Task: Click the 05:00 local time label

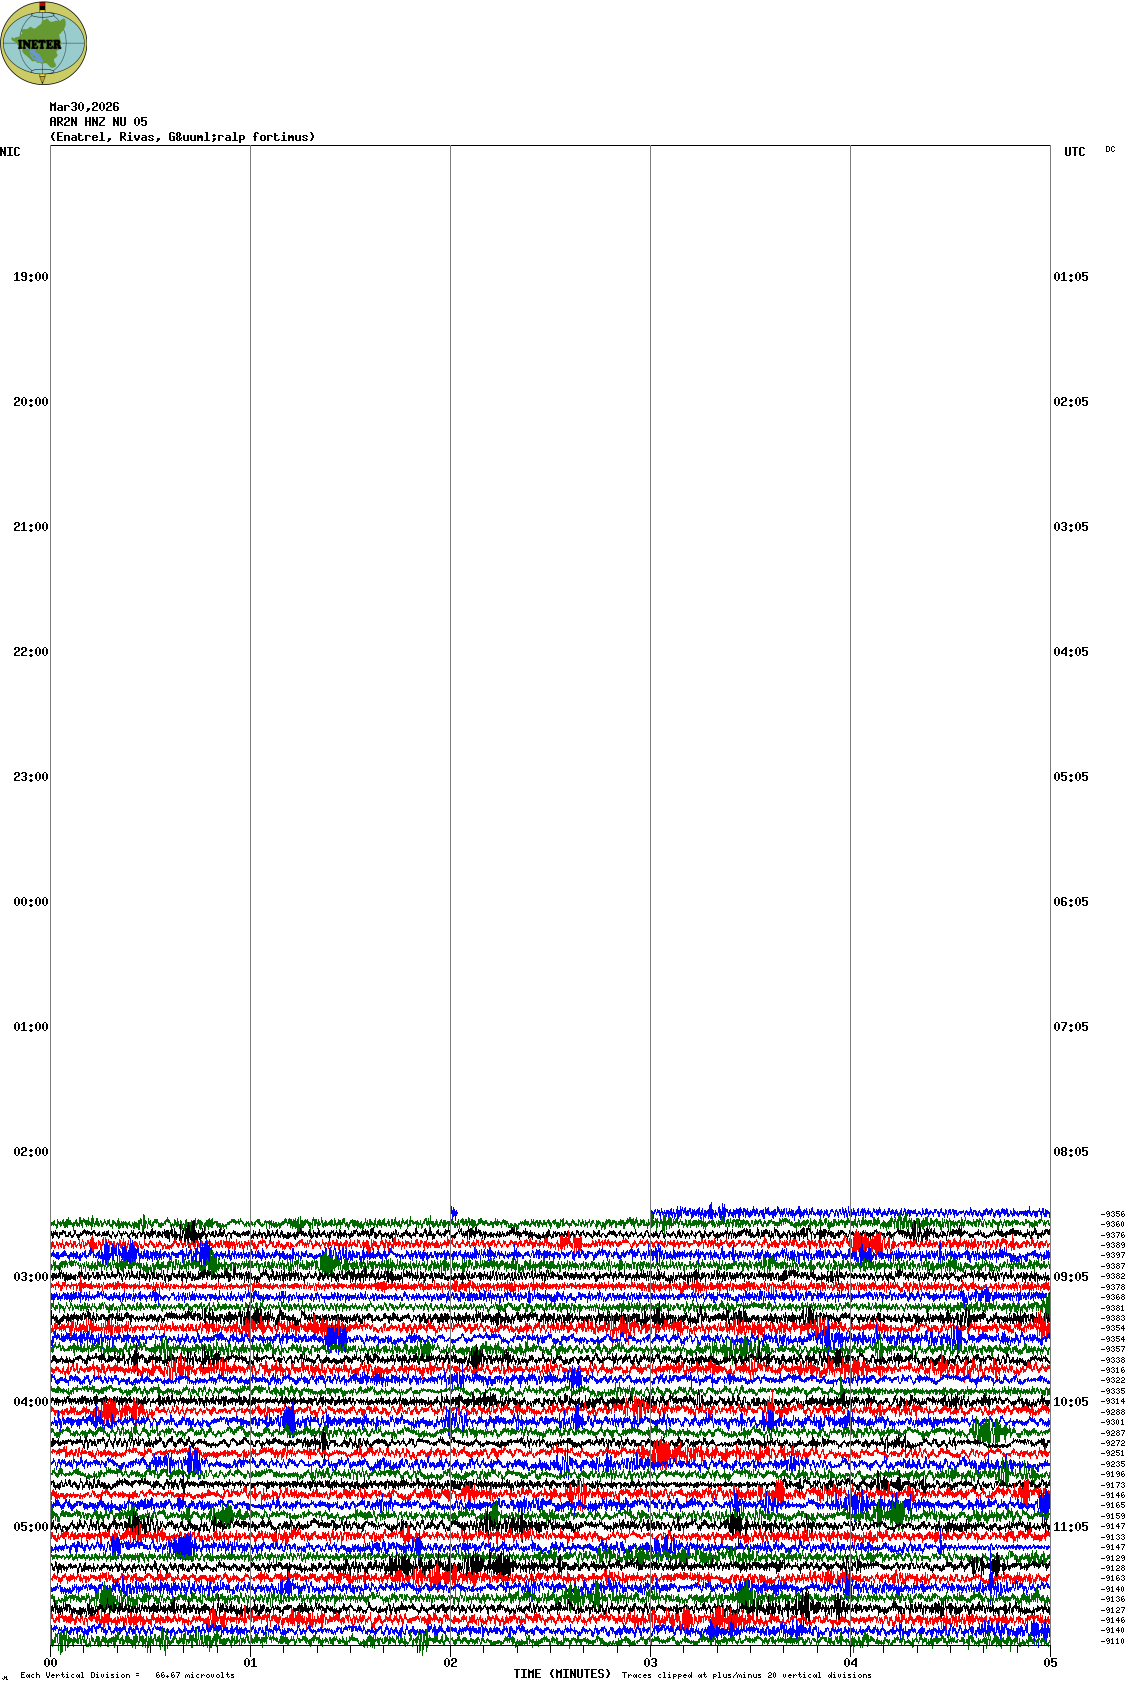Action: 30,1527
